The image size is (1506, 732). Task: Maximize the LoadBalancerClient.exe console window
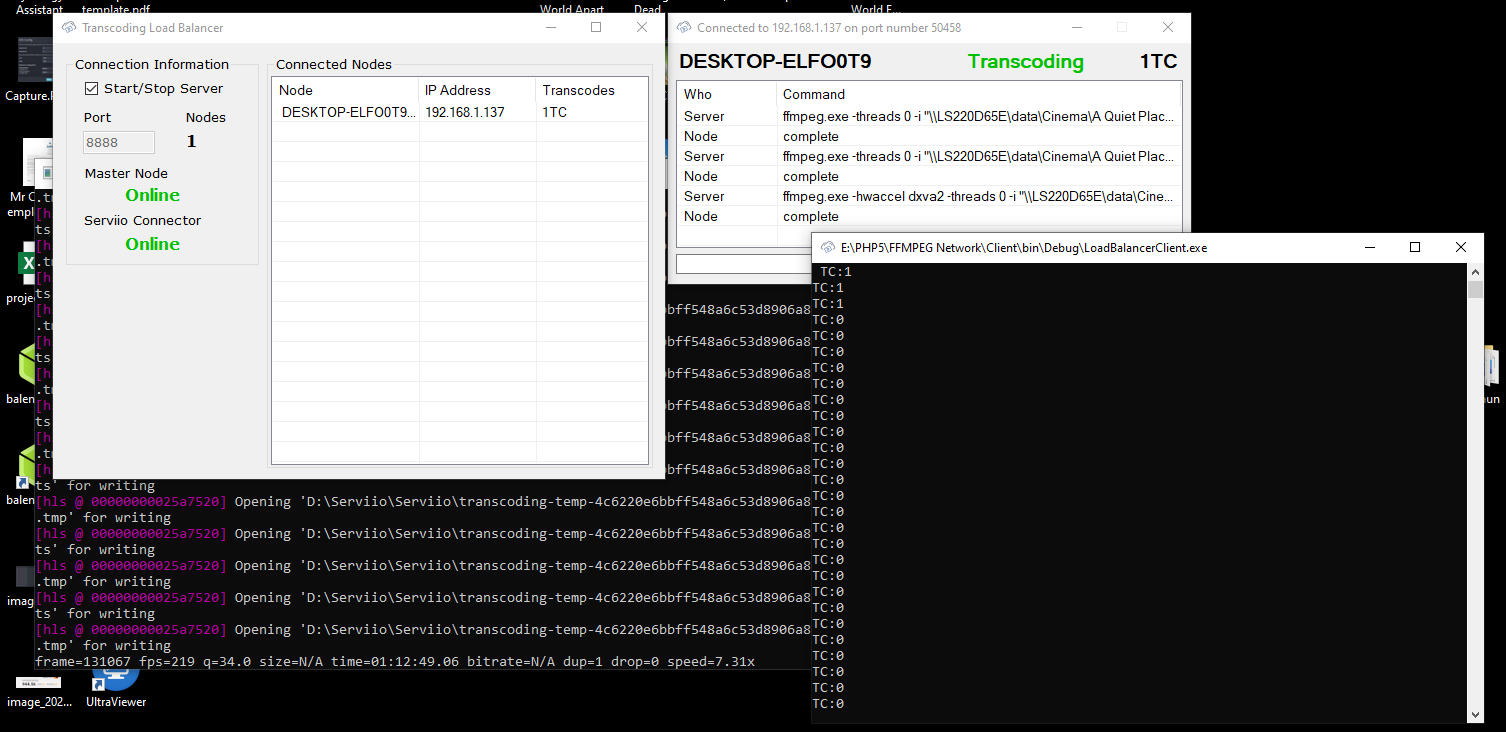click(1415, 247)
